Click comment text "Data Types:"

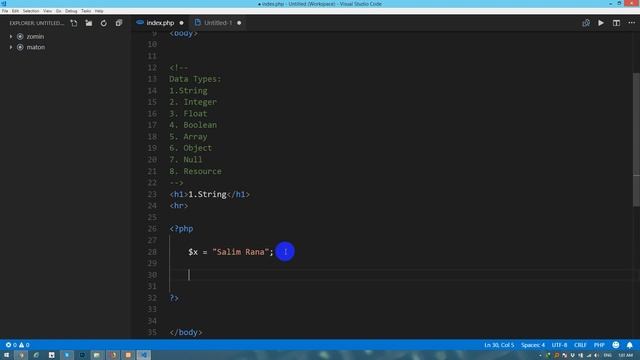point(195,79)
